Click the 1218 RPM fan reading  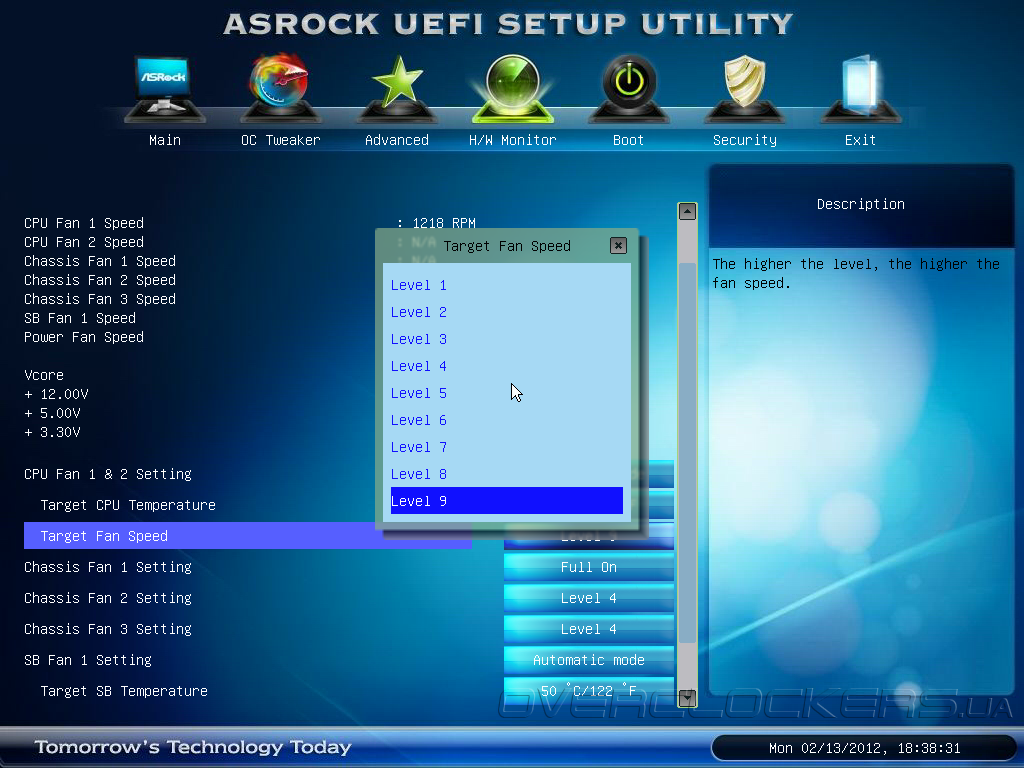pos(443,223)
